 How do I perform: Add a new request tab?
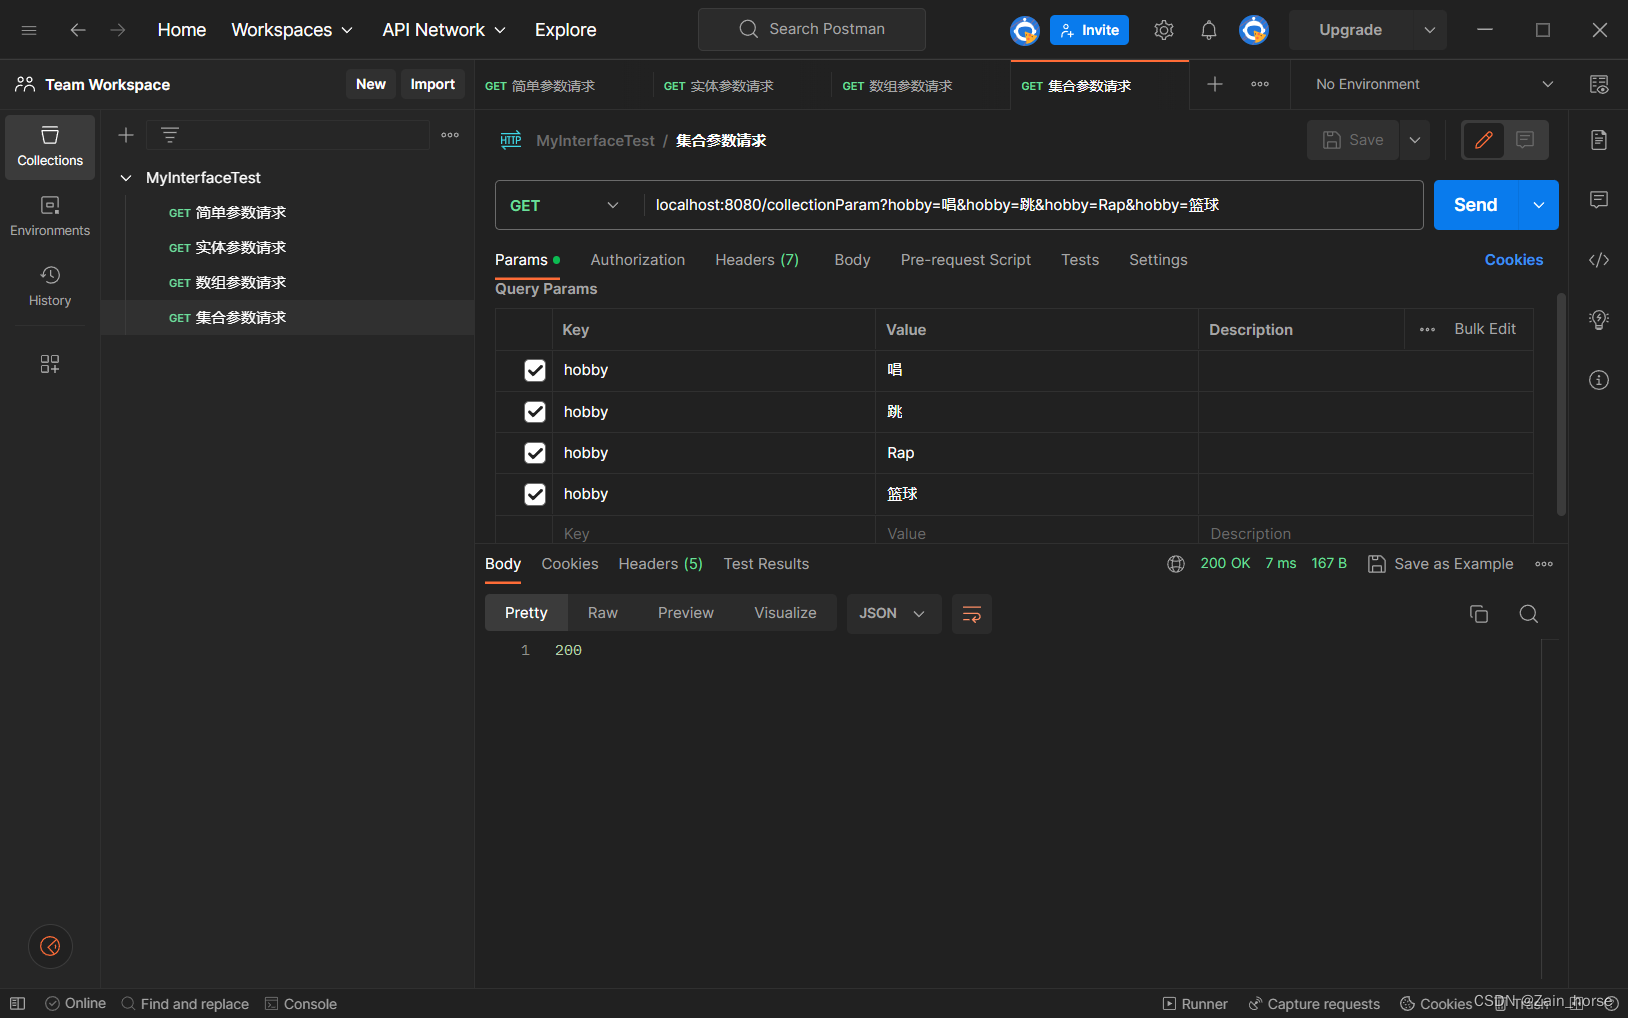pyautogui.click(x=1215, y=84)
